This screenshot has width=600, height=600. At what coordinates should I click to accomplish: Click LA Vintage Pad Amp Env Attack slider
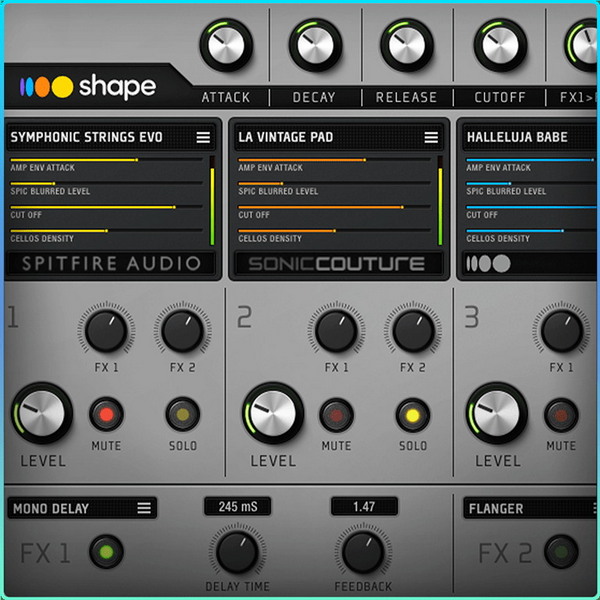[x=334, y=160]
